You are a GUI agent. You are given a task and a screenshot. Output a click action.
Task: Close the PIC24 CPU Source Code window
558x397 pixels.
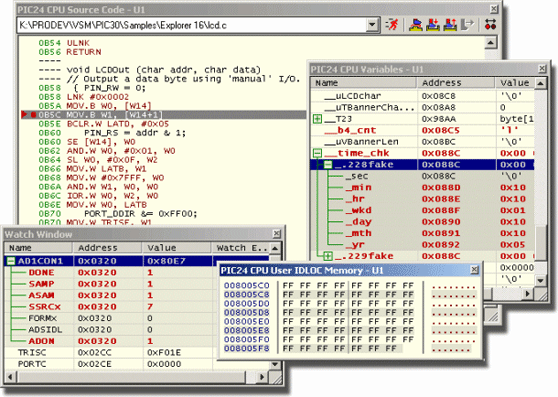[x=494, y=9]
